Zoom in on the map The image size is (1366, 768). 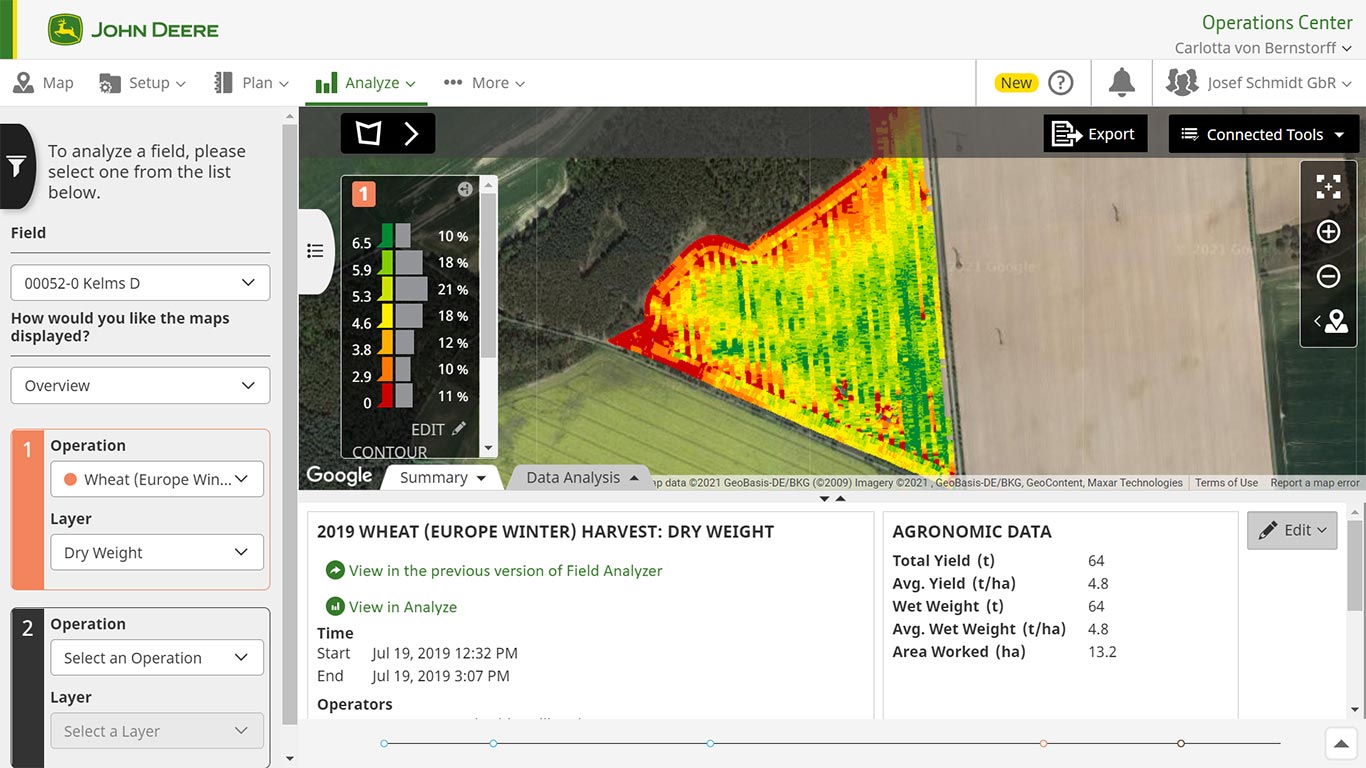click(1328, 232)
